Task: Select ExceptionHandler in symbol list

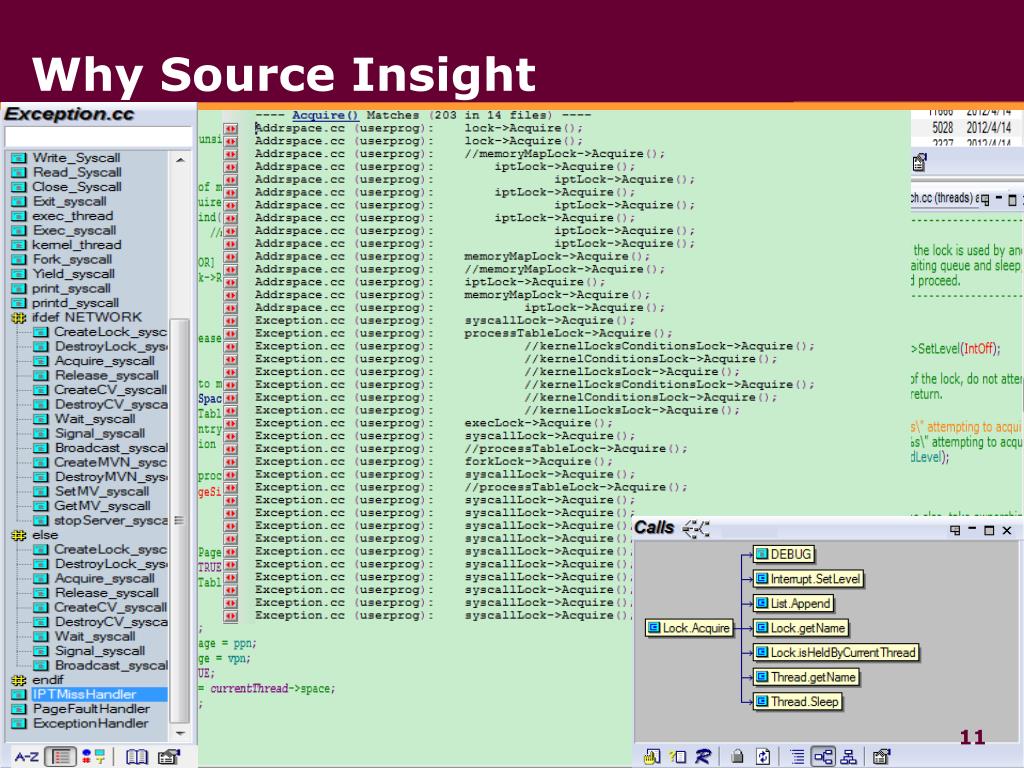Action: tap(90, 724)
